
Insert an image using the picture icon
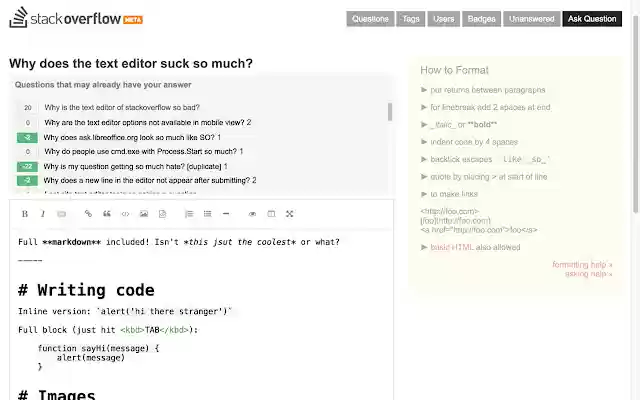[144, 214]
